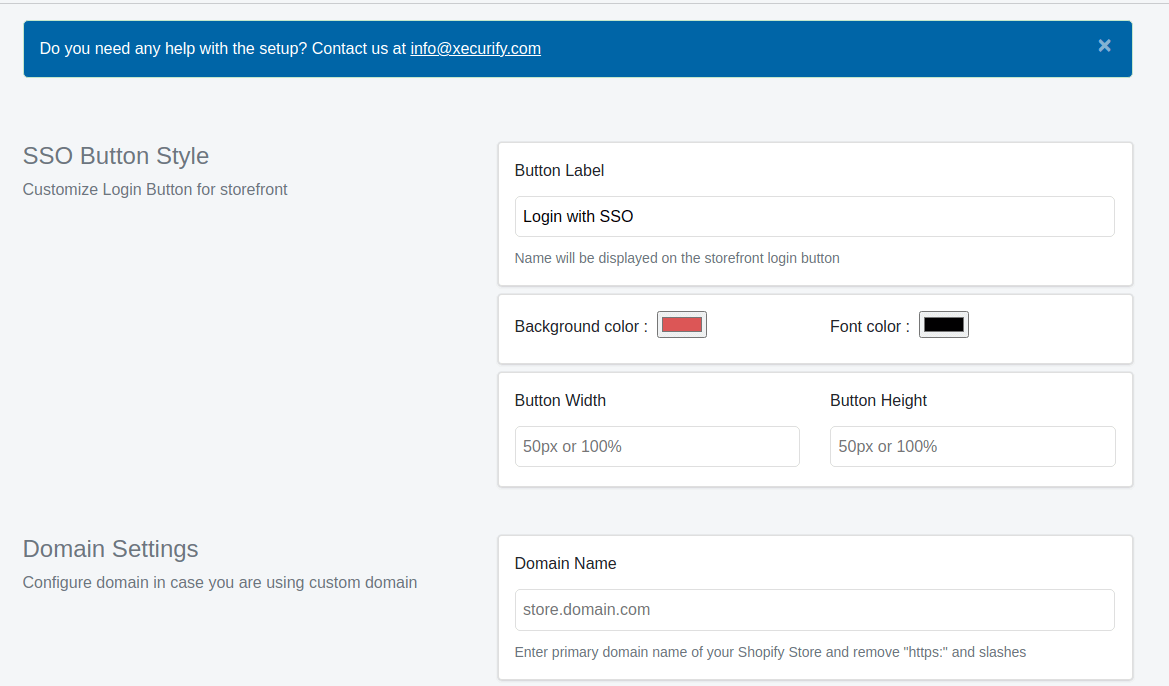Dismiss the help banner with the X icon
Viewport: 1169px width, 686px height.
click(x=1104, y=46)
